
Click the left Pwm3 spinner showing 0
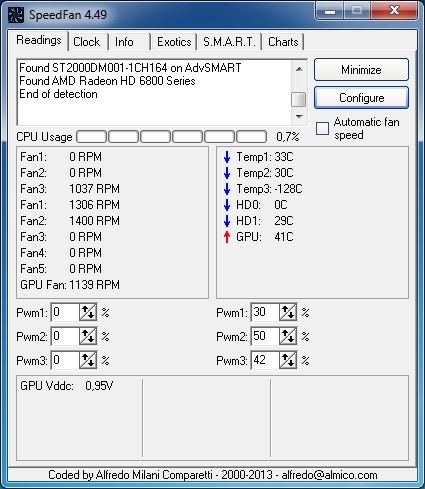tap(88, 360)
